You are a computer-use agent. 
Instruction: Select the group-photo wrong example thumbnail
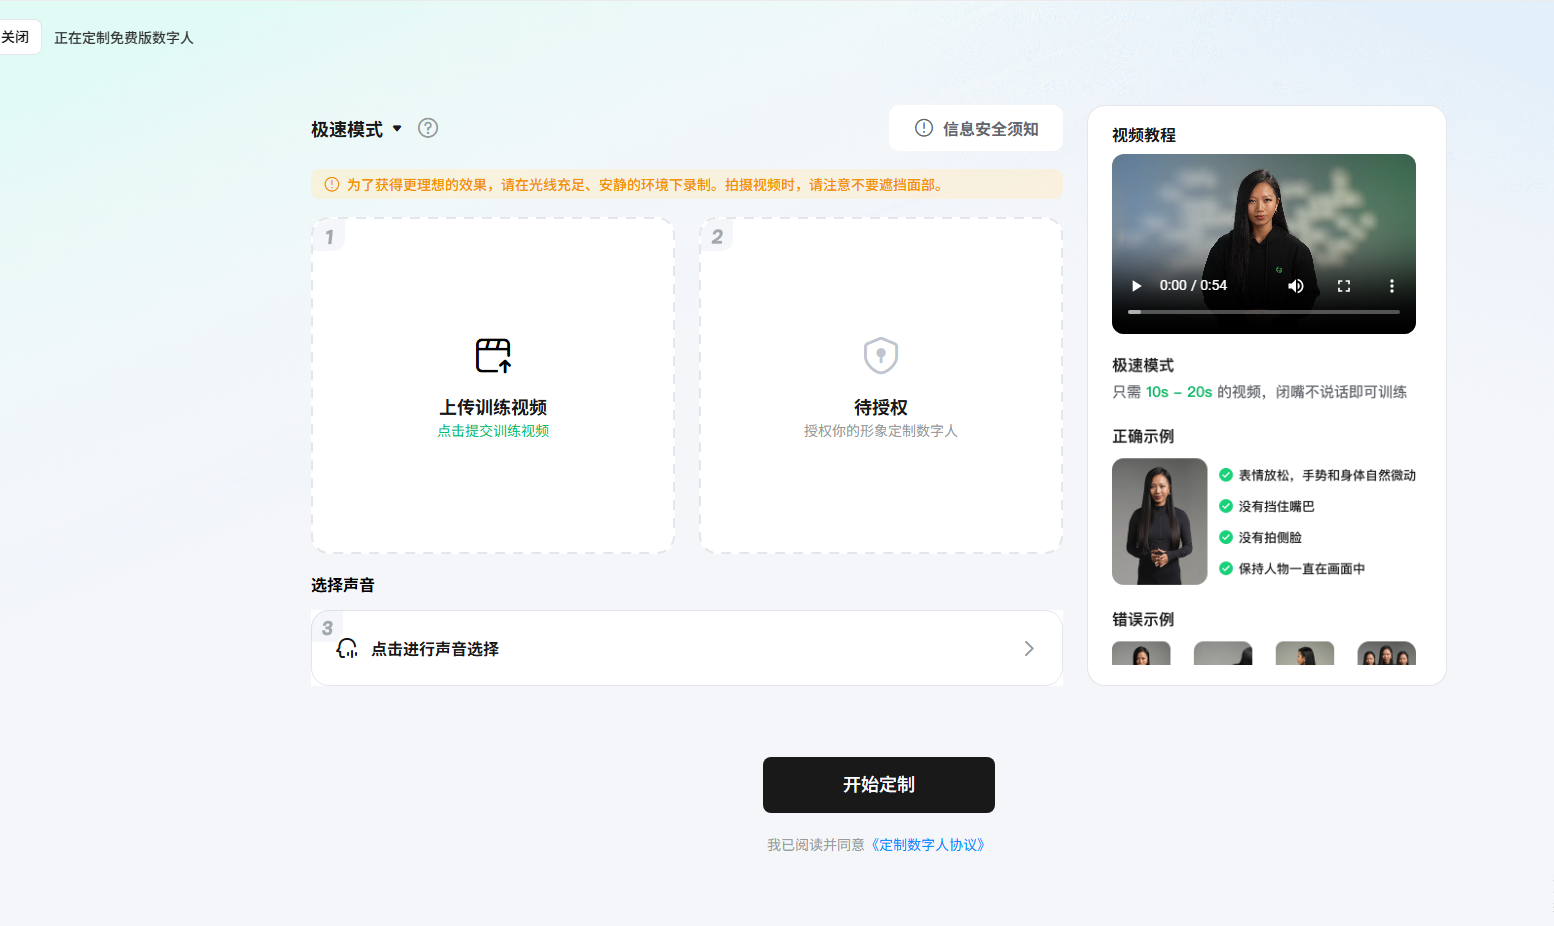(x=1386, y=654)
